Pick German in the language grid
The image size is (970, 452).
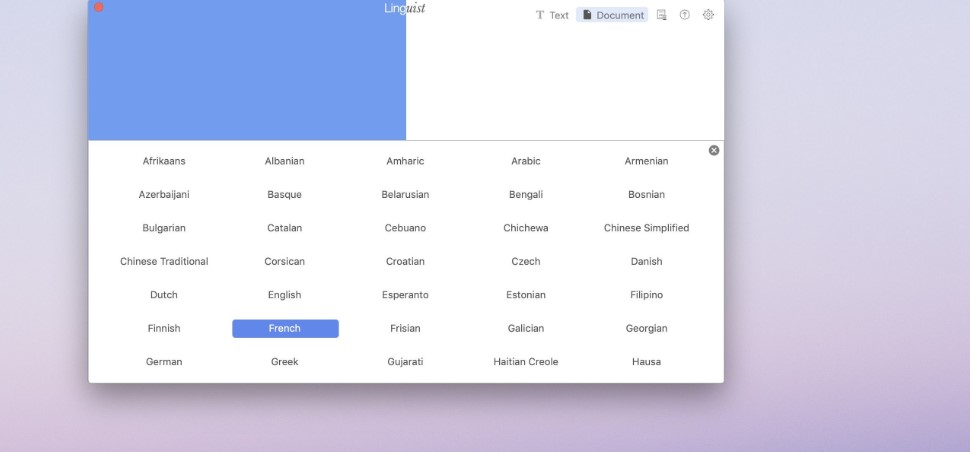tap(164, 362)
